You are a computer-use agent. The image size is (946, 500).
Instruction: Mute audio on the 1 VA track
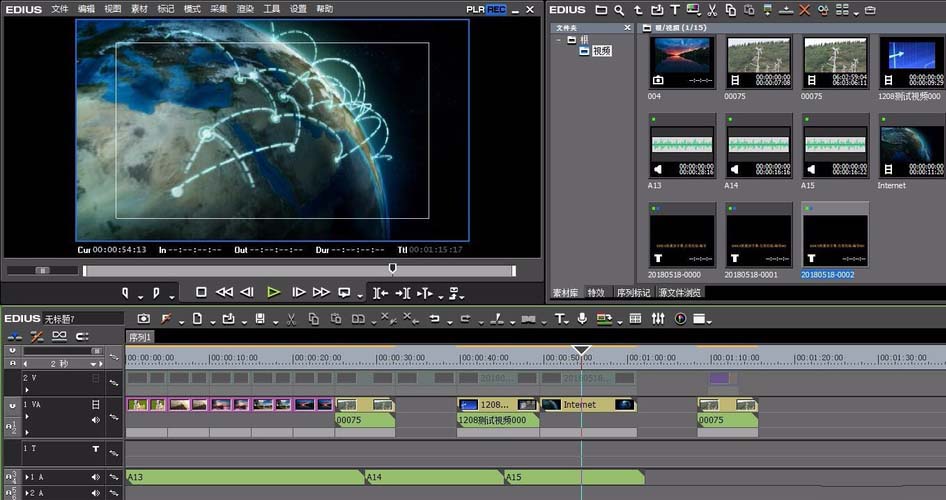click(x=96, y=420)
